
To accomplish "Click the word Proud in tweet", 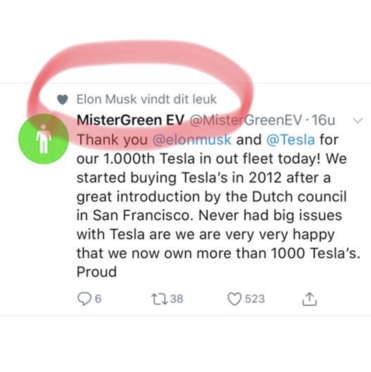I will click(x=97, y=272).
